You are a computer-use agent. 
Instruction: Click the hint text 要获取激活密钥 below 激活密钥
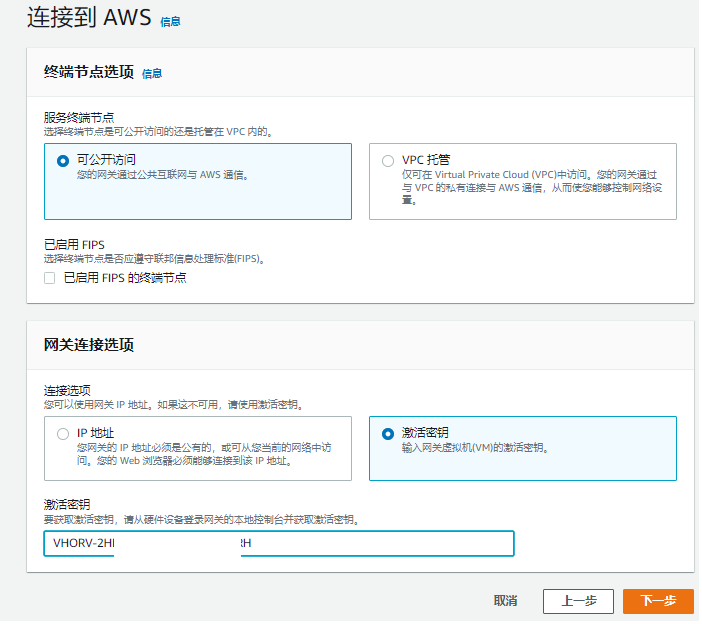click(202, 521)
